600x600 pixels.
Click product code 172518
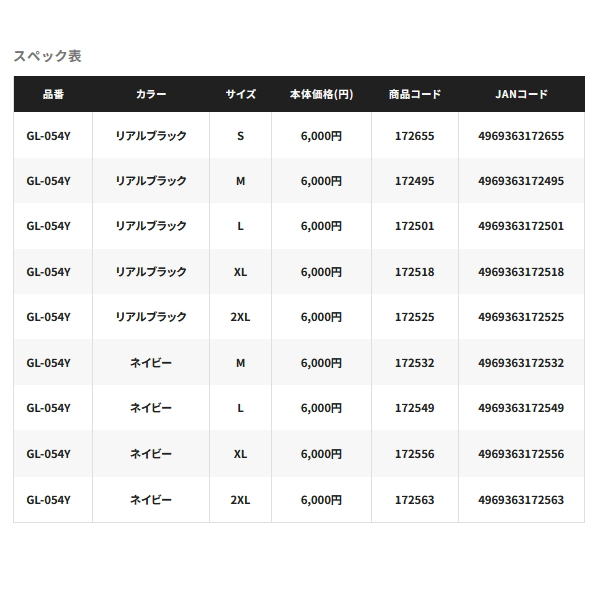click(415, 272)
